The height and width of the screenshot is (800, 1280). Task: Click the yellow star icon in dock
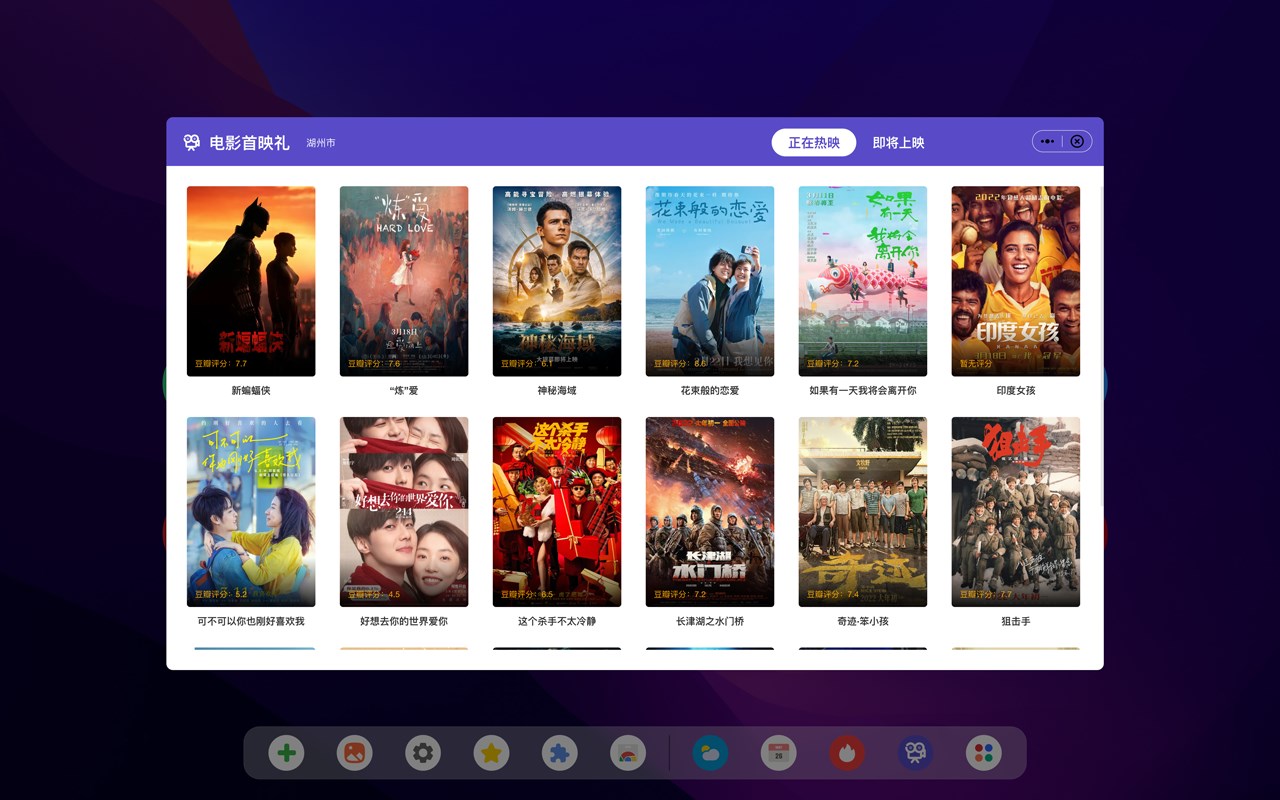(491, 753)
